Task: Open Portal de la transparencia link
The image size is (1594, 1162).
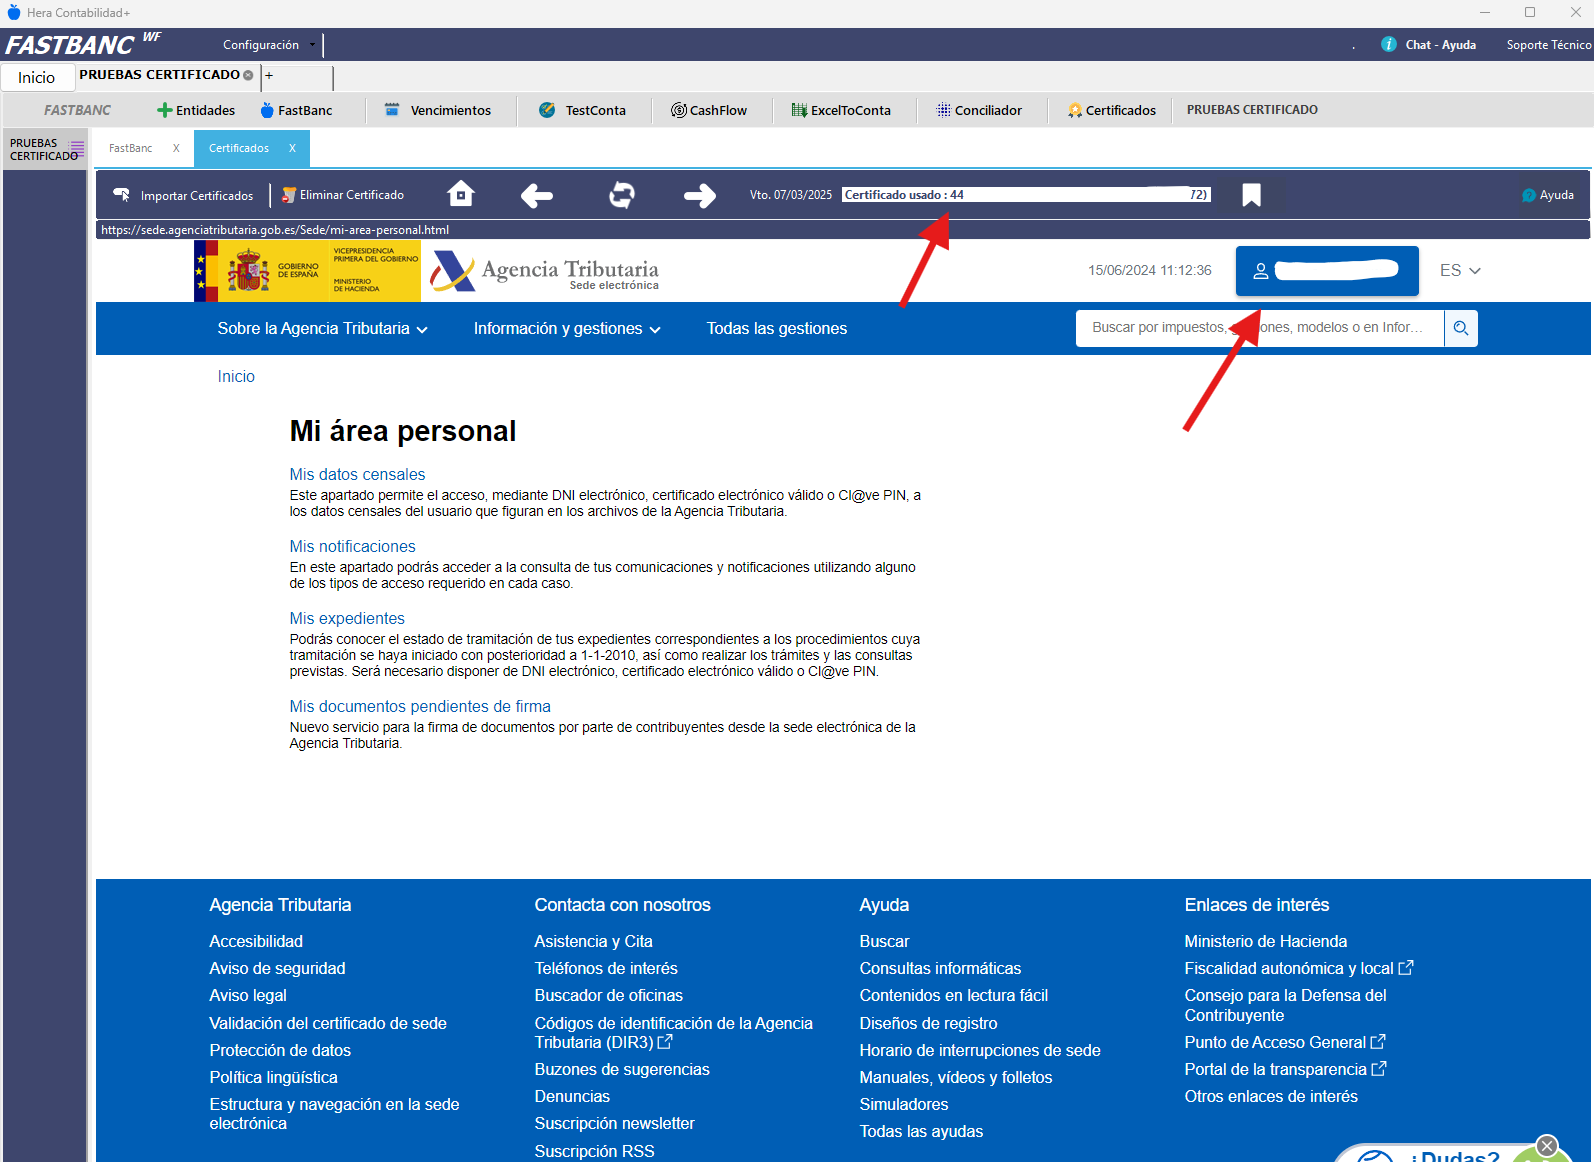Action: pos(1285,1069)
